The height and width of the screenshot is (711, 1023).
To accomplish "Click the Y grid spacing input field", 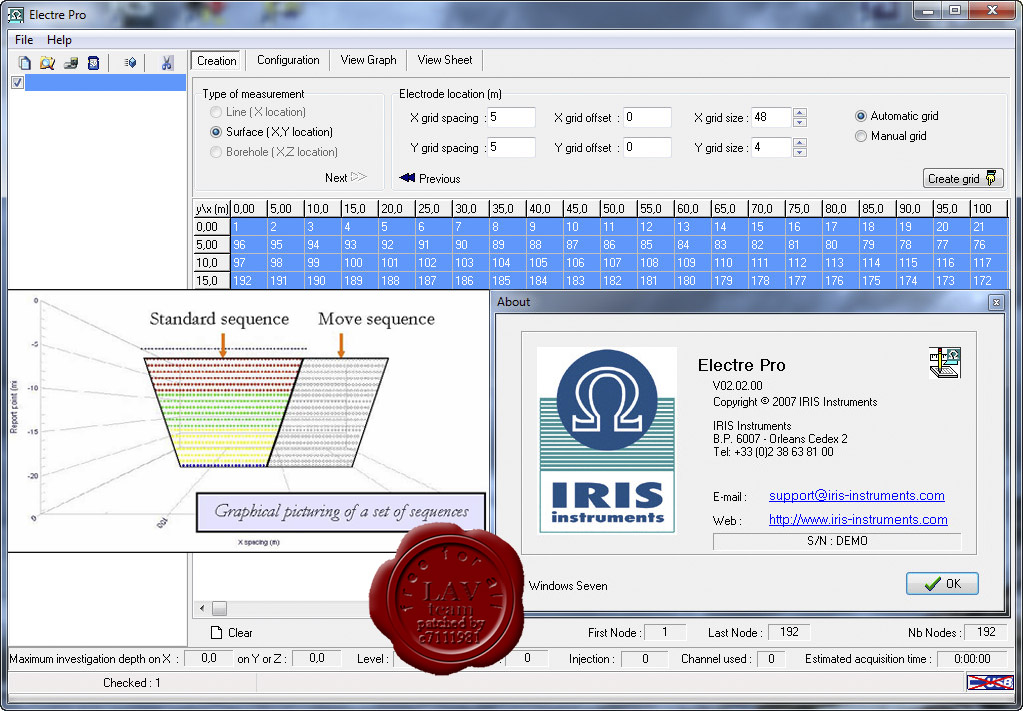I will 511,147.
